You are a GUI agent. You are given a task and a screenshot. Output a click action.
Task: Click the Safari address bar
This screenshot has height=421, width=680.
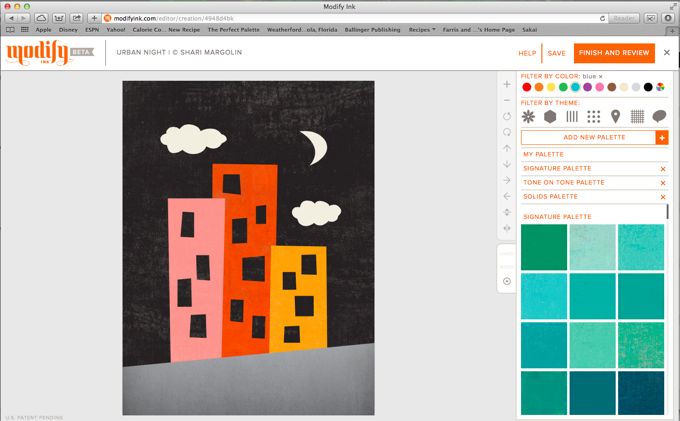point(354,18)
